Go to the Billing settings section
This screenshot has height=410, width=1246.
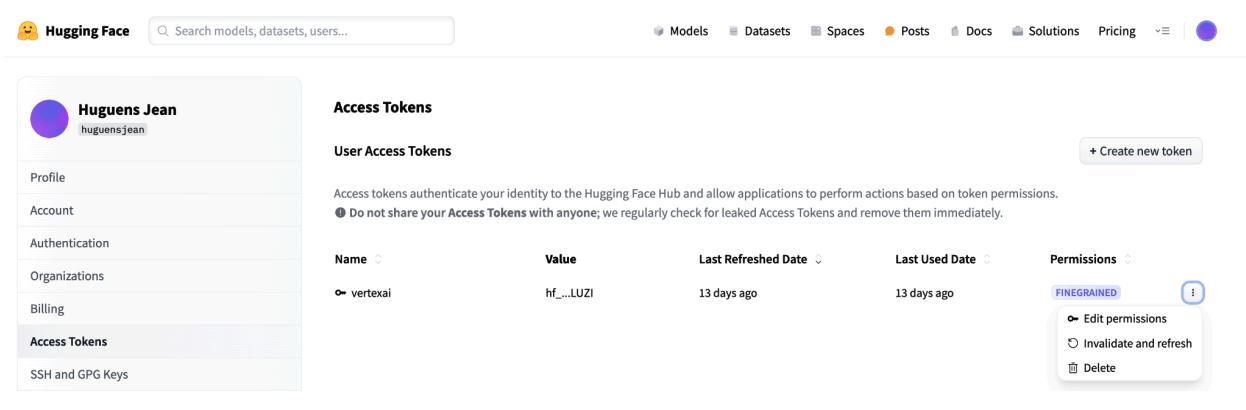pyautogui.click(x=47, y=309)
